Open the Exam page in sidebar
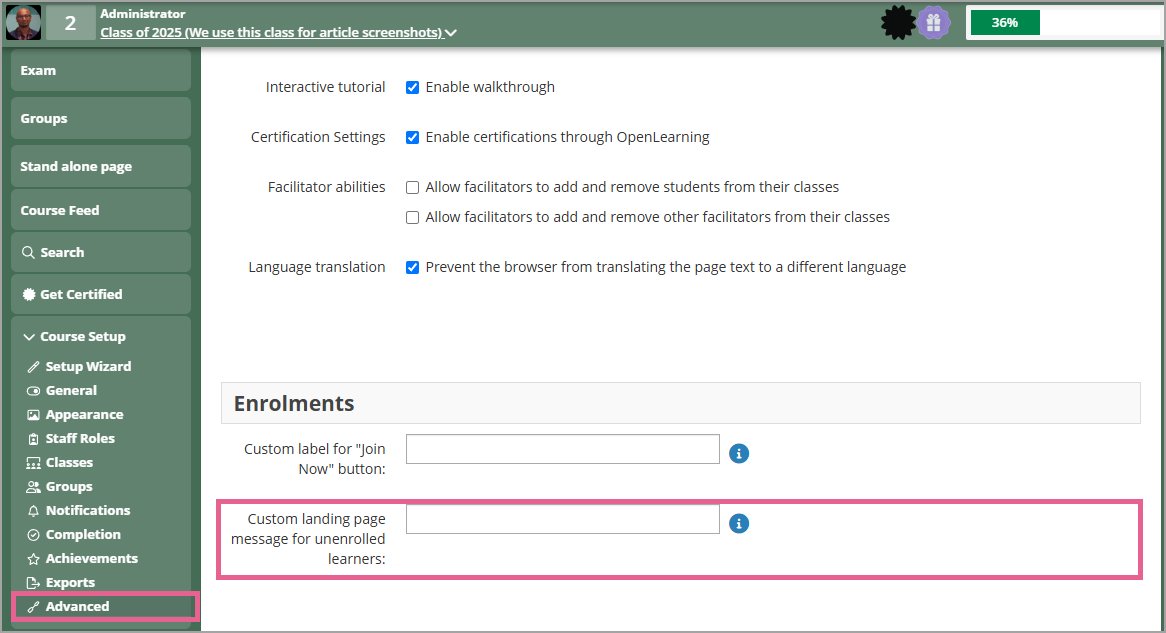The width and height of the screenshot is (1166, 633). pyautogui.click(x=101, y=71)
